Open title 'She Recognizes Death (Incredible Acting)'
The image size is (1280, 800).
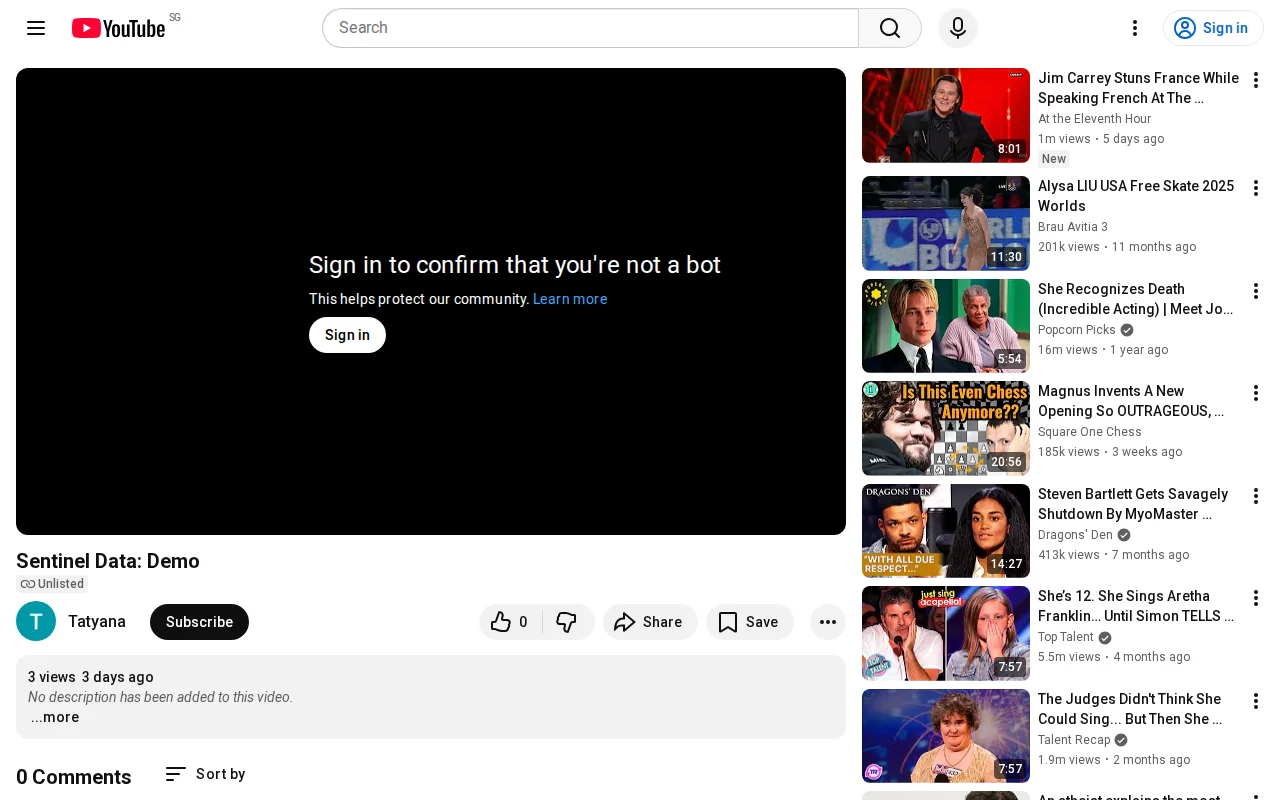tap(1136, 299)
